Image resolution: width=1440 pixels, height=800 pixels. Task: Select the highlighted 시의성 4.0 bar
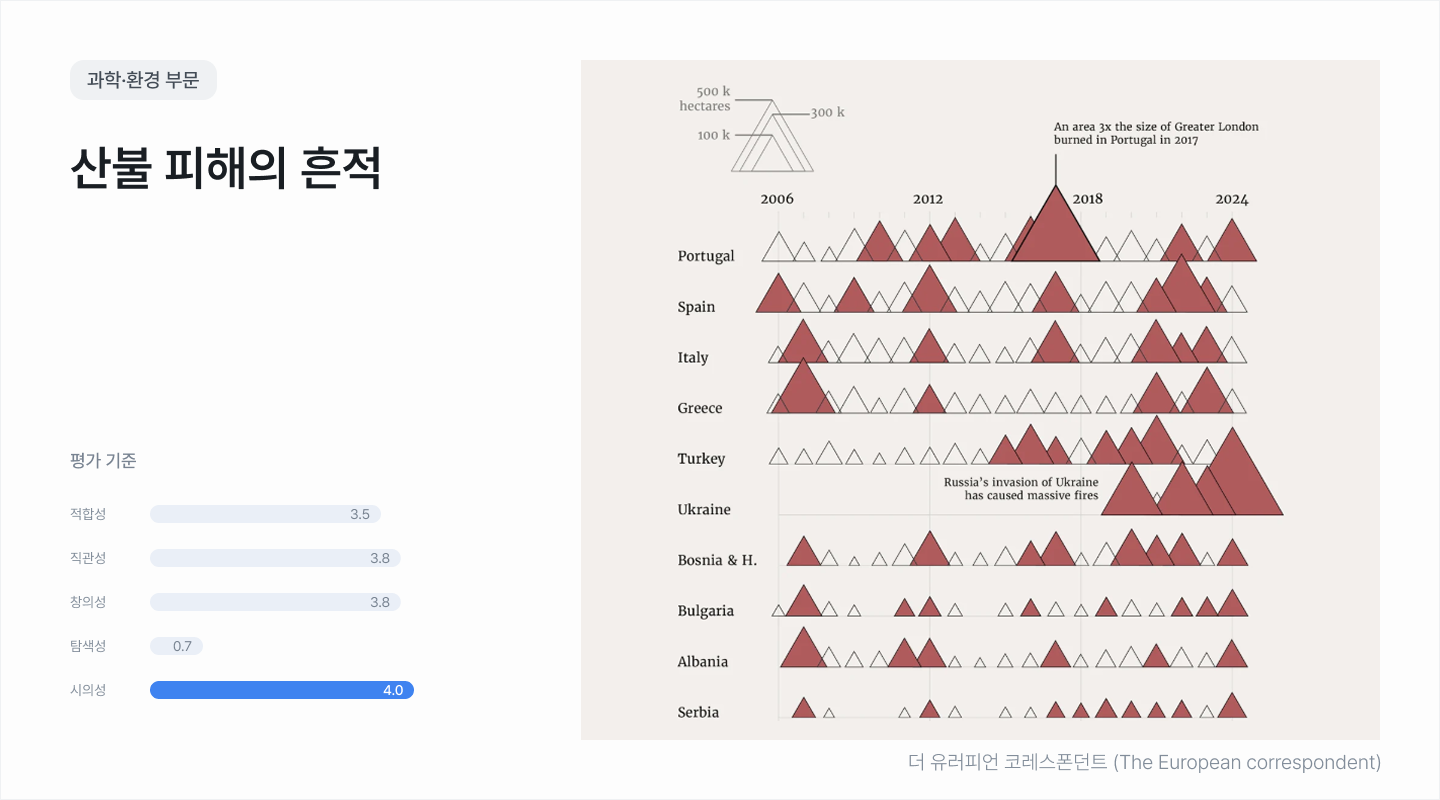tap(282, 690)
